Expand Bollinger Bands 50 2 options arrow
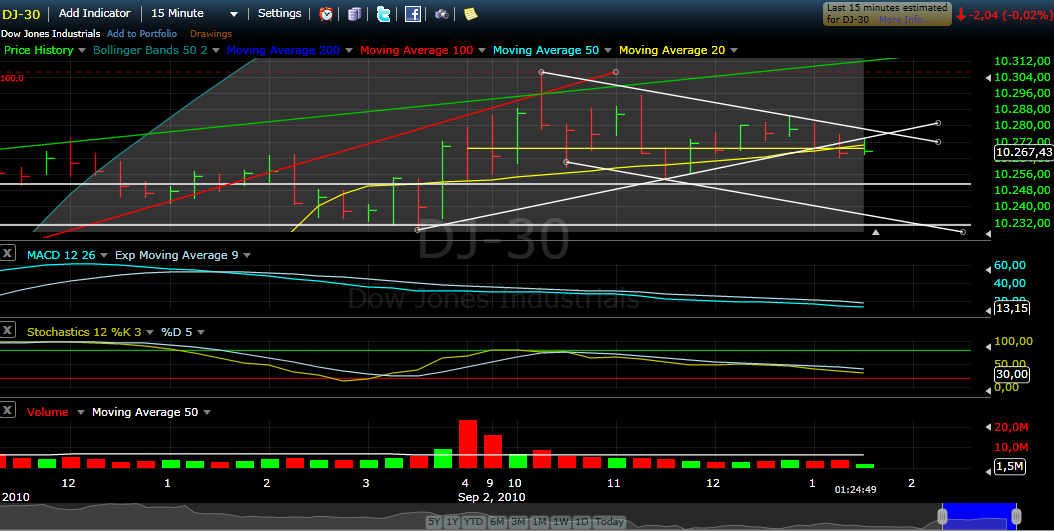 point(216,50)
